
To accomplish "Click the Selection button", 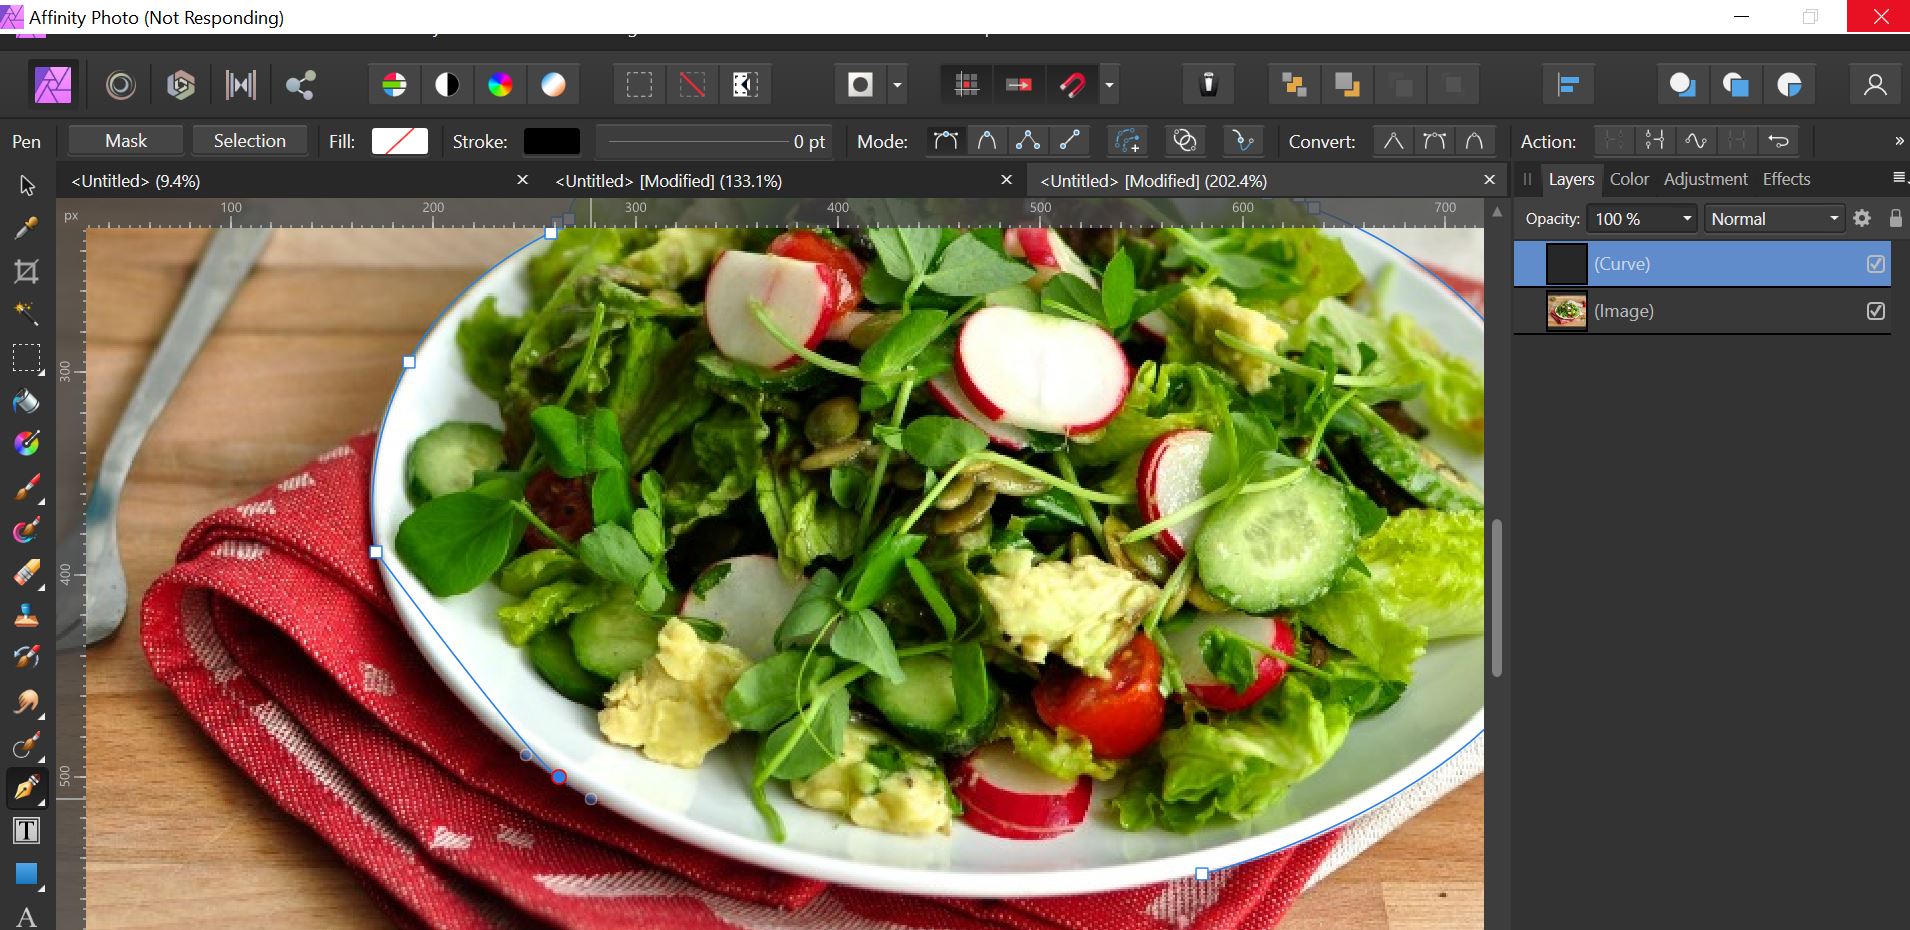I will point(249,141).
